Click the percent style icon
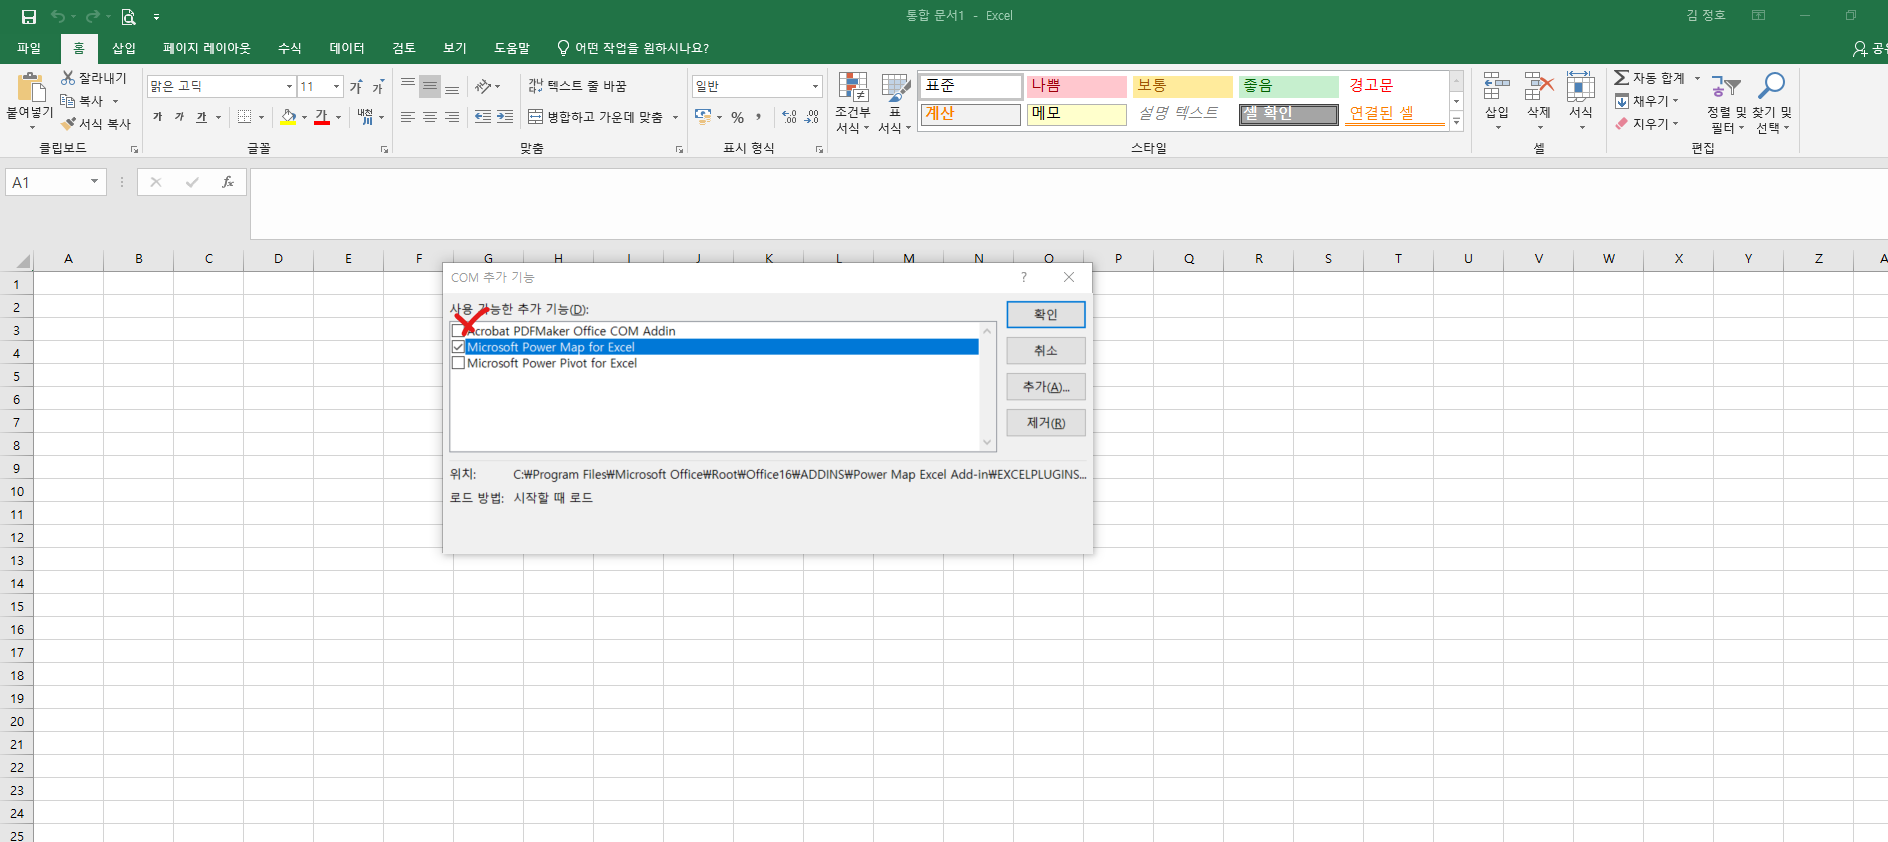 pyautogui.click(x=737, y=117)
